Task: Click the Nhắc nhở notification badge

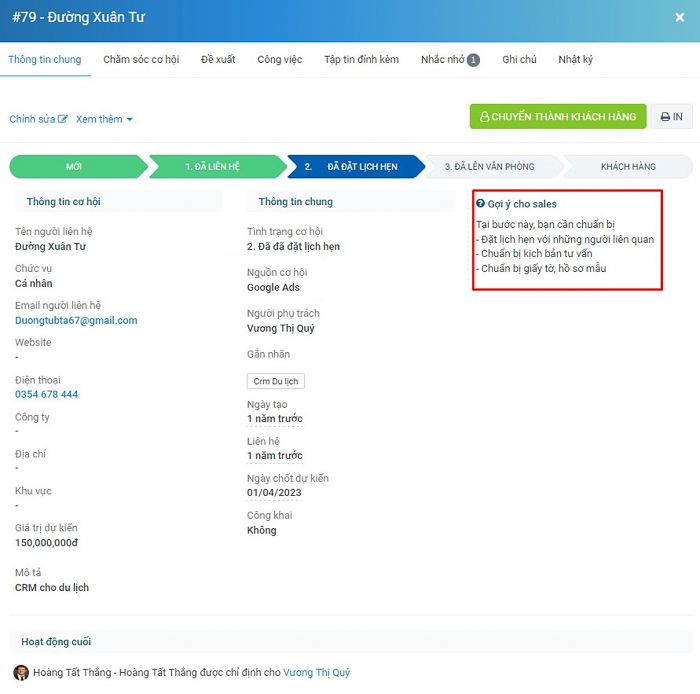Action: pyautogui.click(x=473, y=60)
